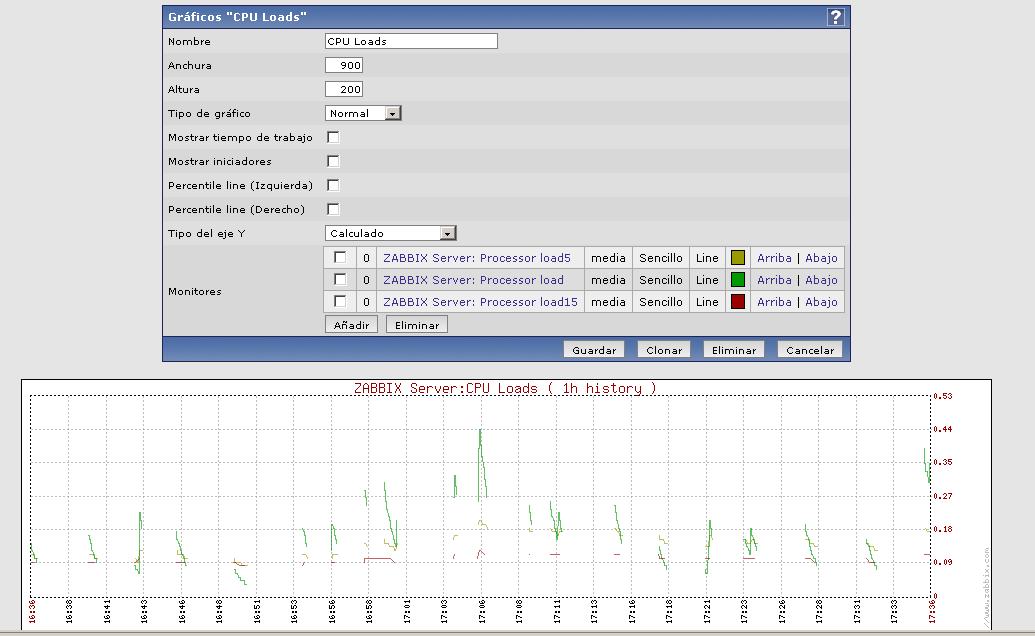Move Processor load15 up with Arriba
This screenshot has height=636, width=1035.
coord(774,302)
